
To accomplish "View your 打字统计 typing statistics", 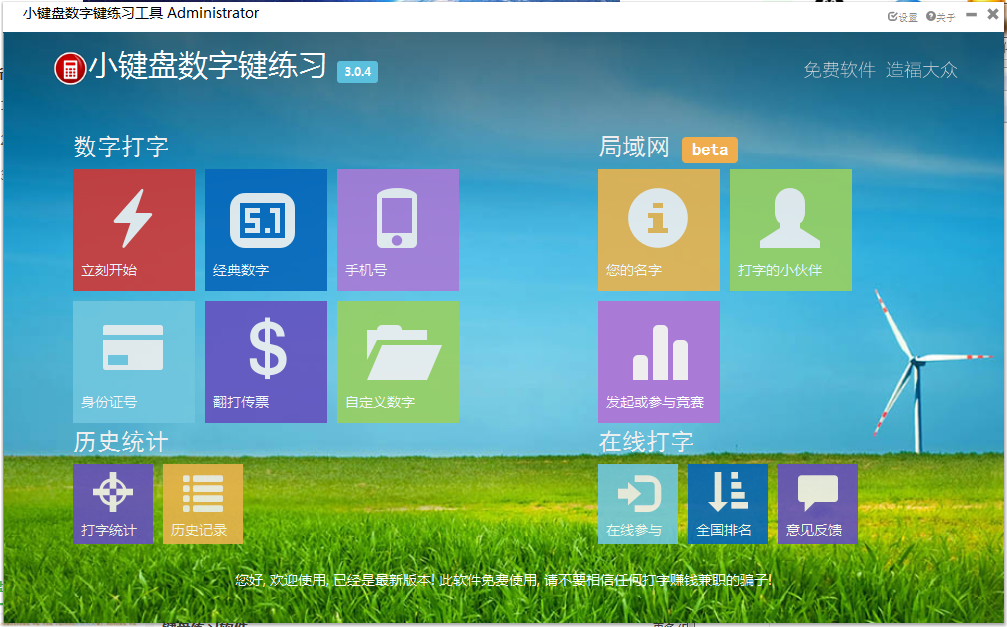I will click(x=112, y=503).
